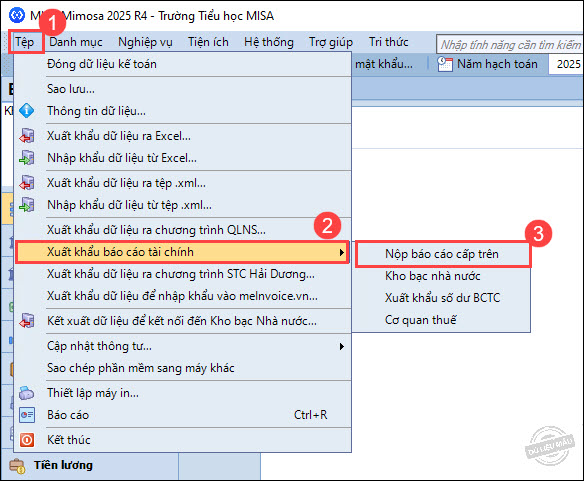
Task: Choose Kho bạc nhà nước submenu entry
Action: click(432, 276)
